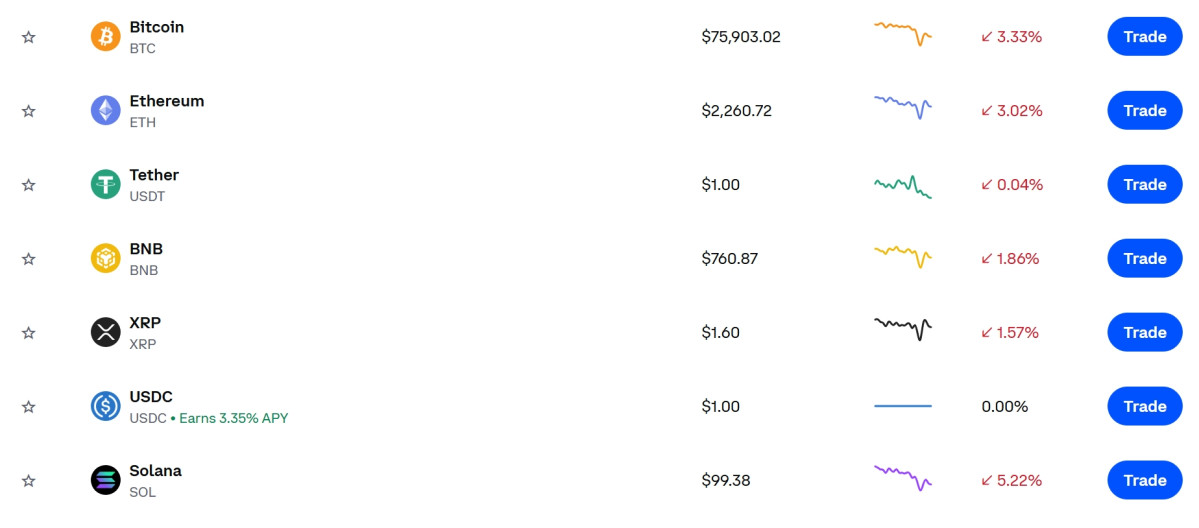Viewport: 1199px width, 528px height.
Task: Trade Solana using its button
Action: pos(1144,481)
